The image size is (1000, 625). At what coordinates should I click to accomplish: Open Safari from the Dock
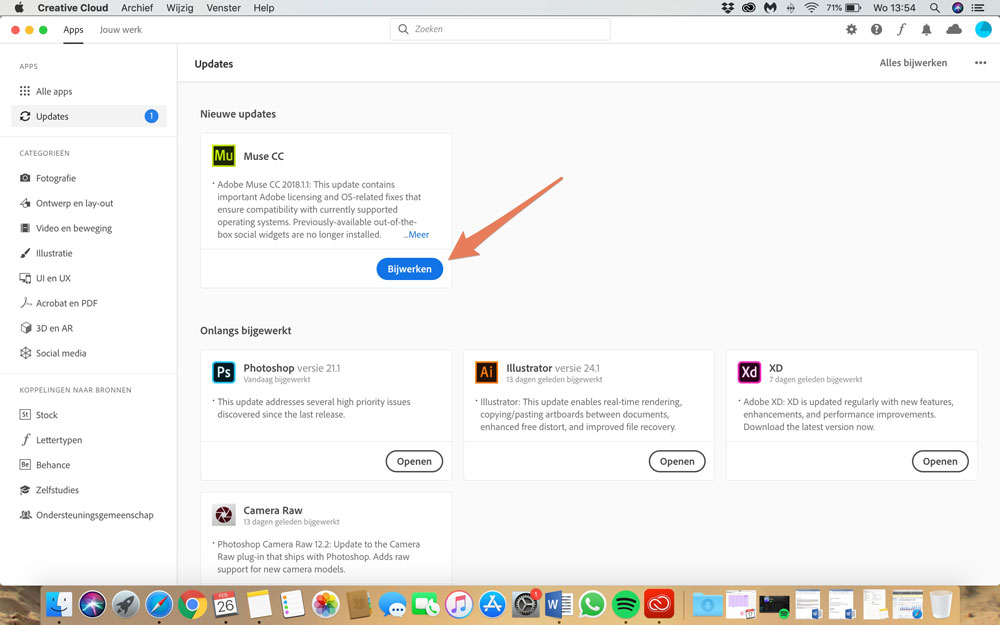click(x=159, y=604)
